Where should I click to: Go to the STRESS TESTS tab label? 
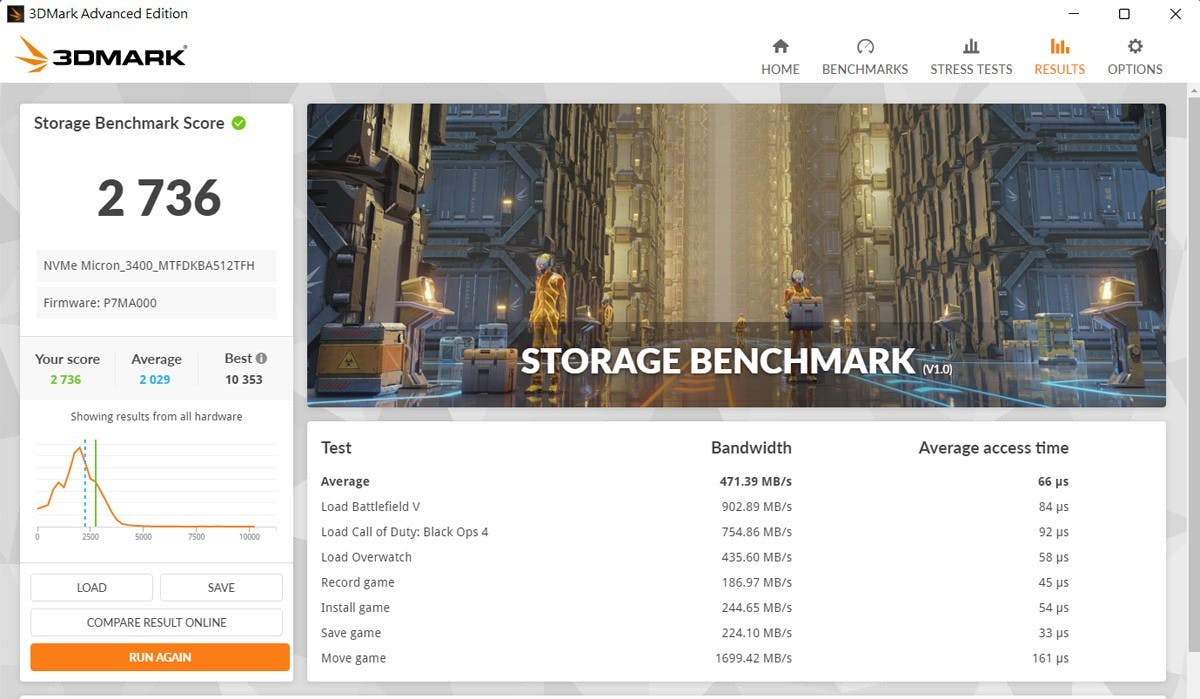click(x=971, y=69)
